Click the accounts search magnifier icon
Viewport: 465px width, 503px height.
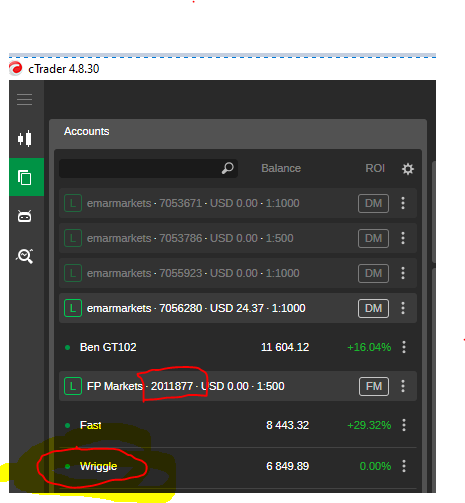[228, 168]
